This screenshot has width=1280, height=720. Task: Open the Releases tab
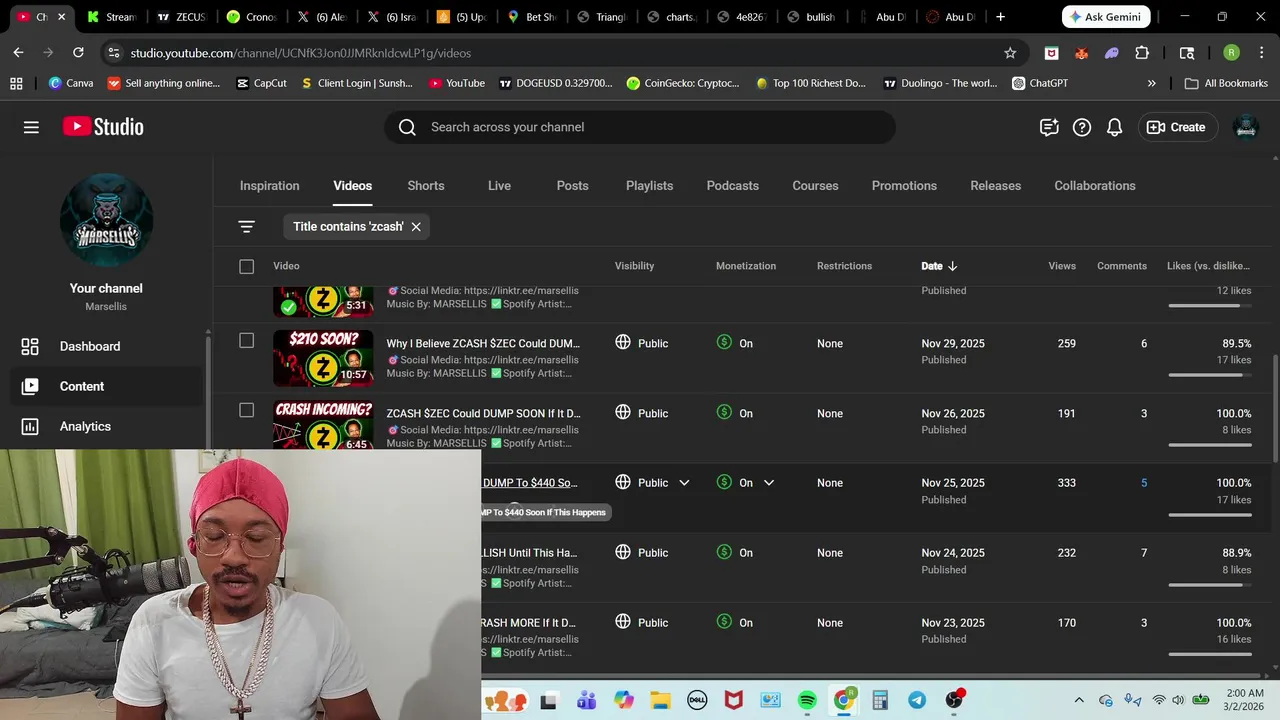pyautogui.click(x=996, y=186)
